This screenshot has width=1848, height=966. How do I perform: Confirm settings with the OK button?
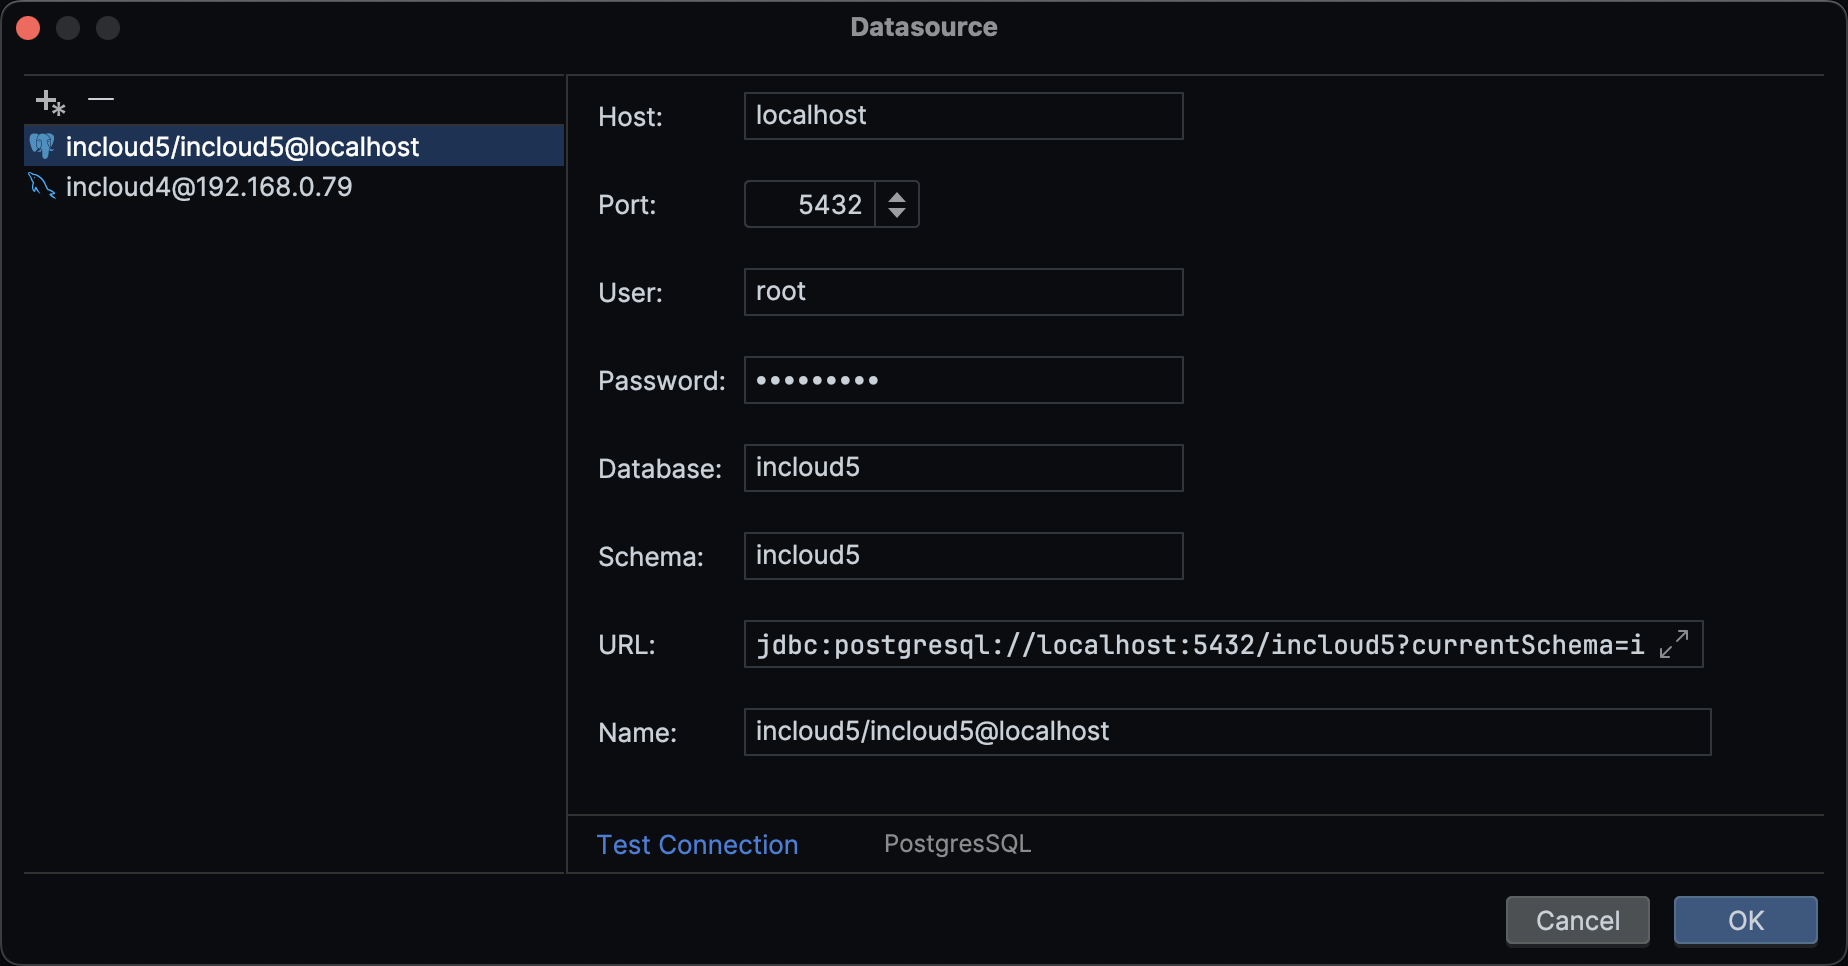point(1744,920)
